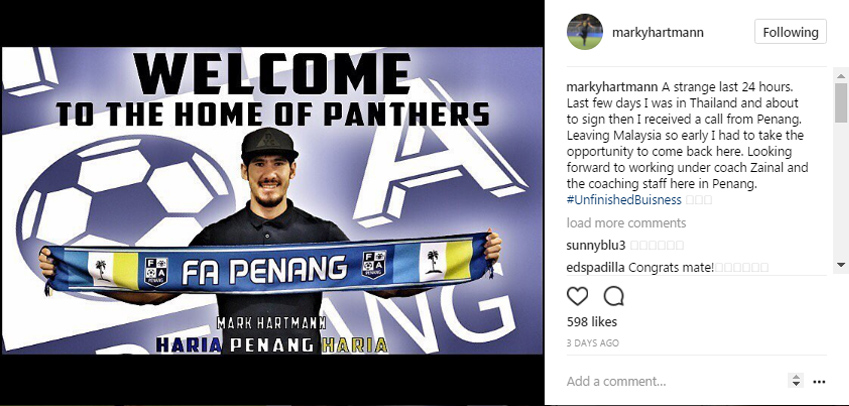
Task: Click the comment box stepper arrows
Action: pyautogui.click(x=795, y=381)
